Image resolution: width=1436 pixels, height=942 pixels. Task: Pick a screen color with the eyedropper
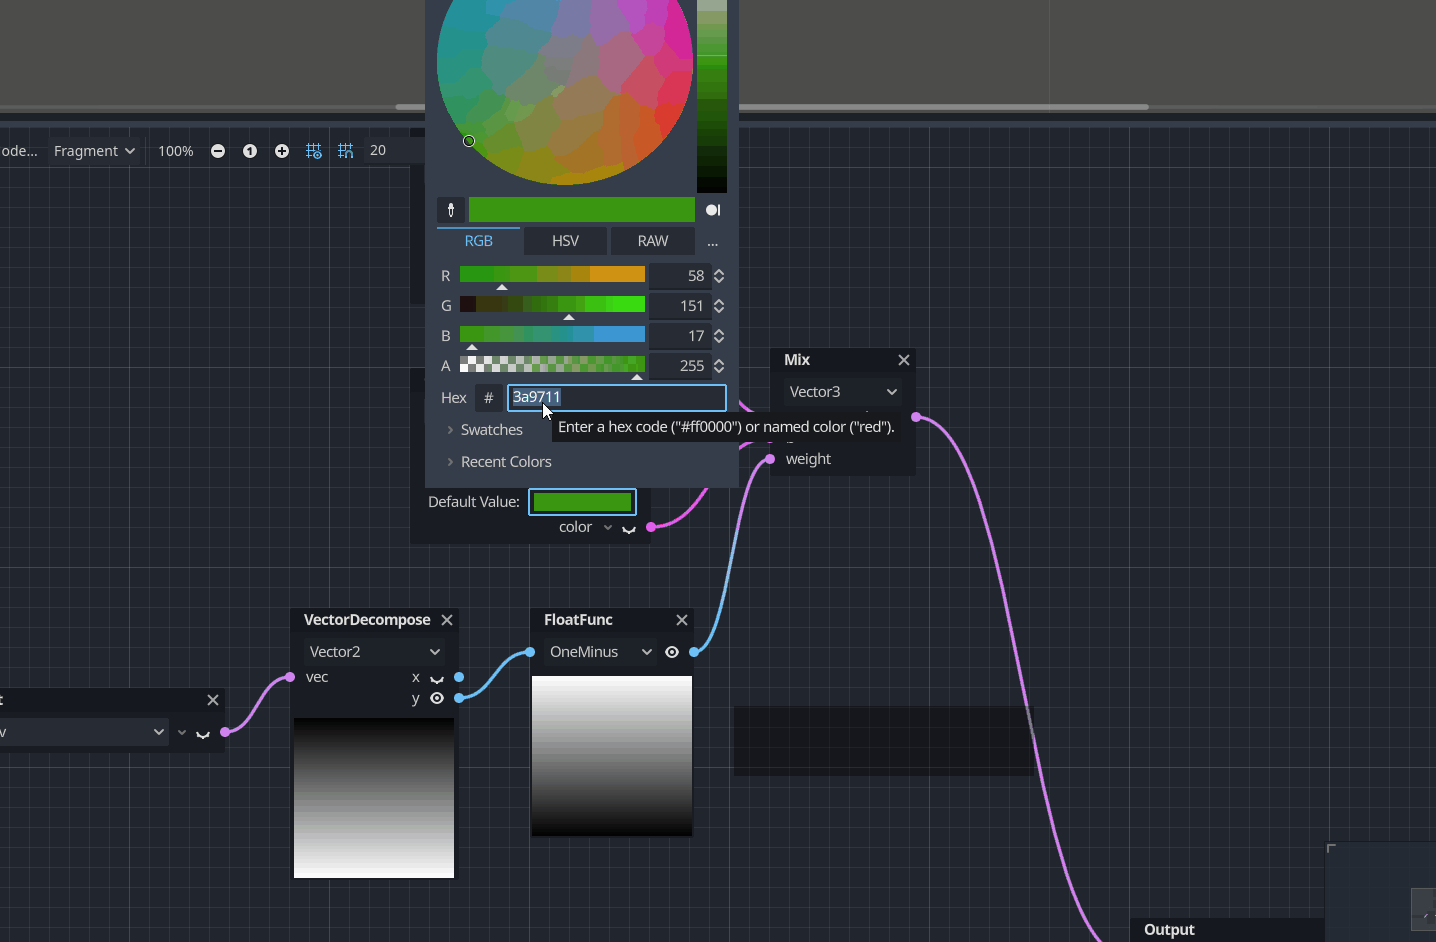tap(451, 209)
